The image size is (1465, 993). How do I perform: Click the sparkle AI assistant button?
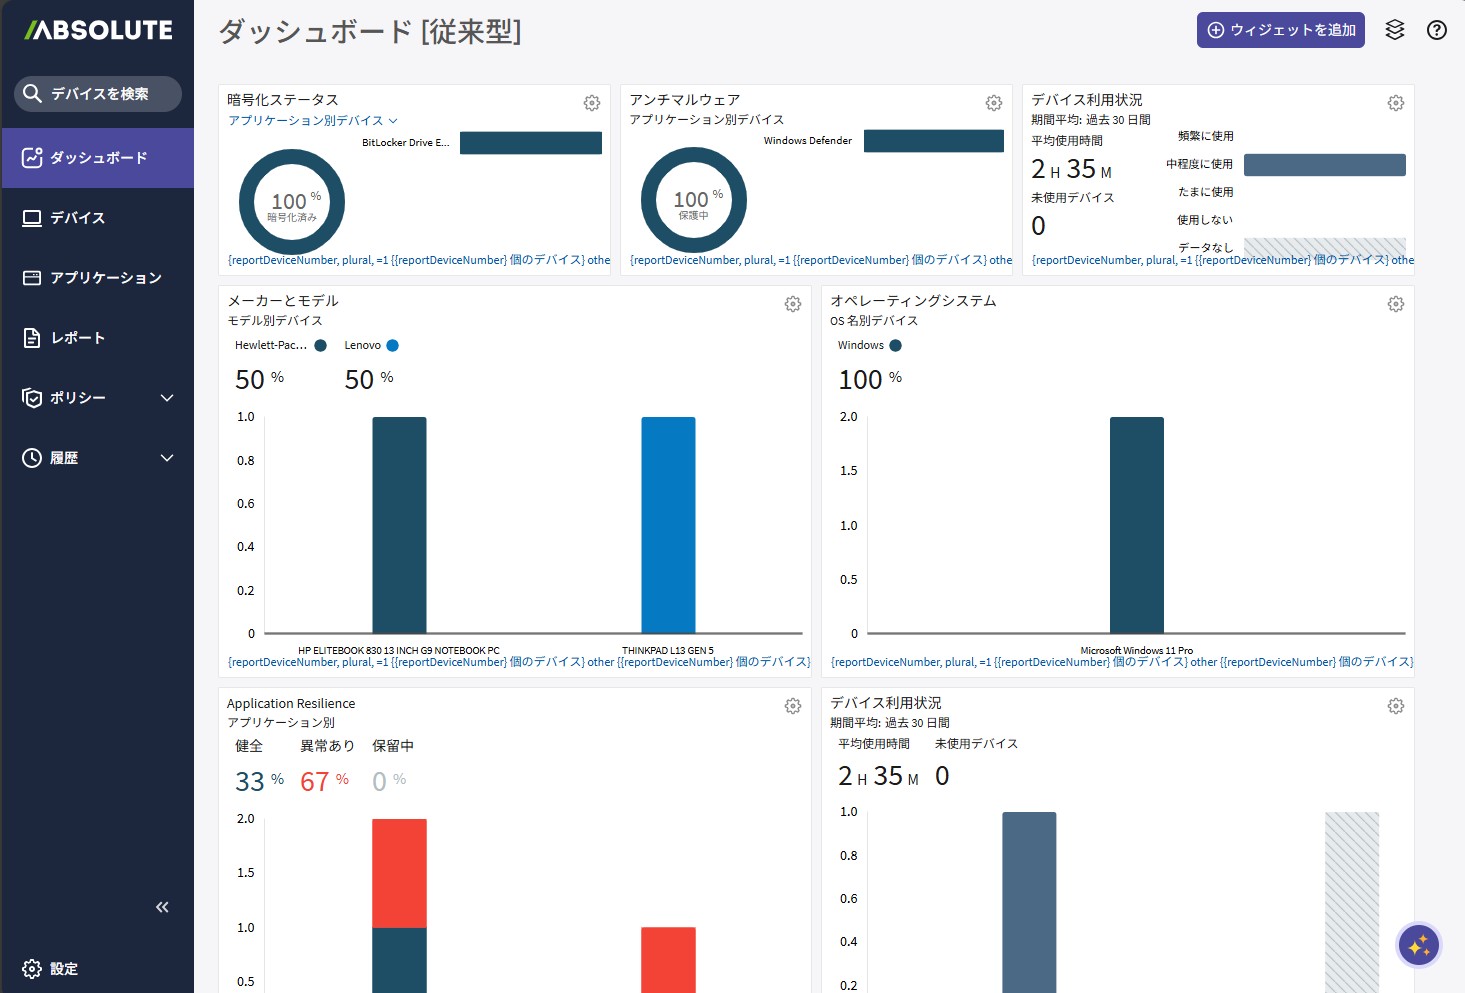point(1418,944)
